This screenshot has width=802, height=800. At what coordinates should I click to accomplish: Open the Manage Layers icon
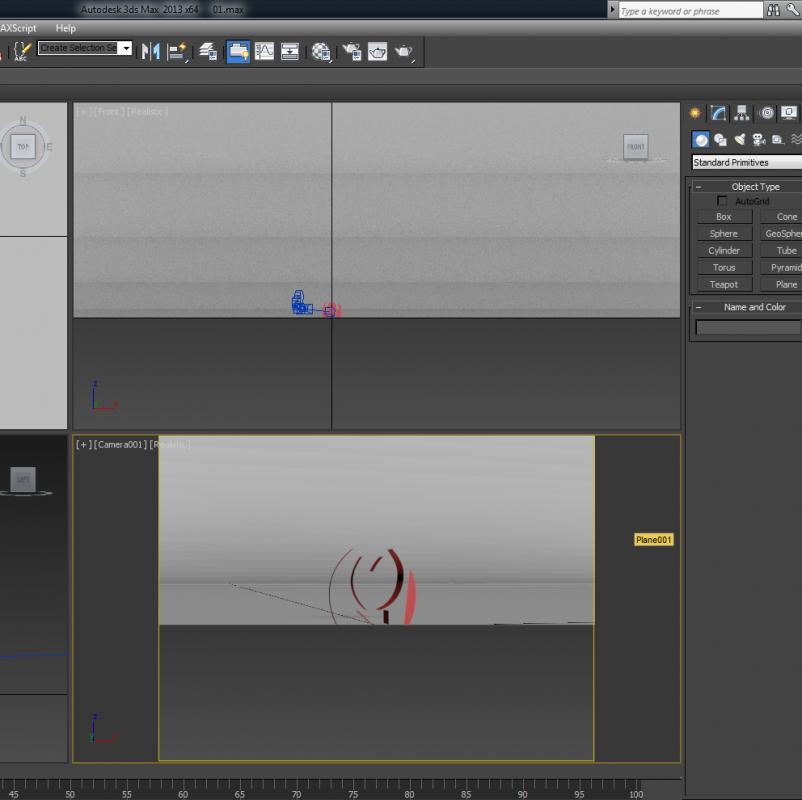[x=208, y=51]
